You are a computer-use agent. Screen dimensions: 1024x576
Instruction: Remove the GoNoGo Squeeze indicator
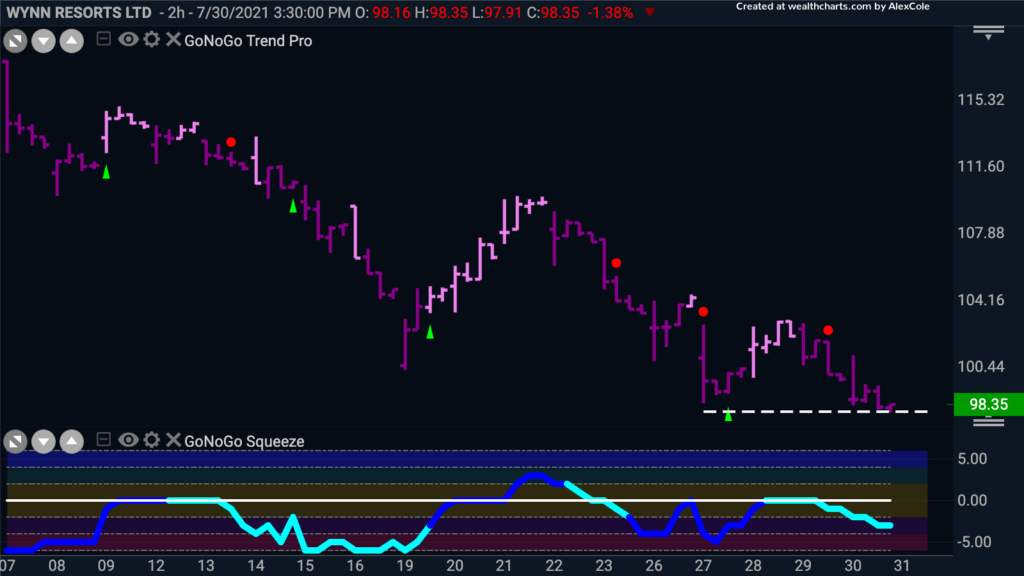coord(173,440)
